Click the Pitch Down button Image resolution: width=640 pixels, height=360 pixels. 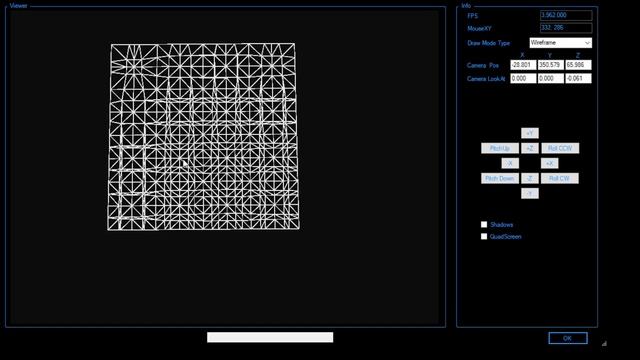500,178
